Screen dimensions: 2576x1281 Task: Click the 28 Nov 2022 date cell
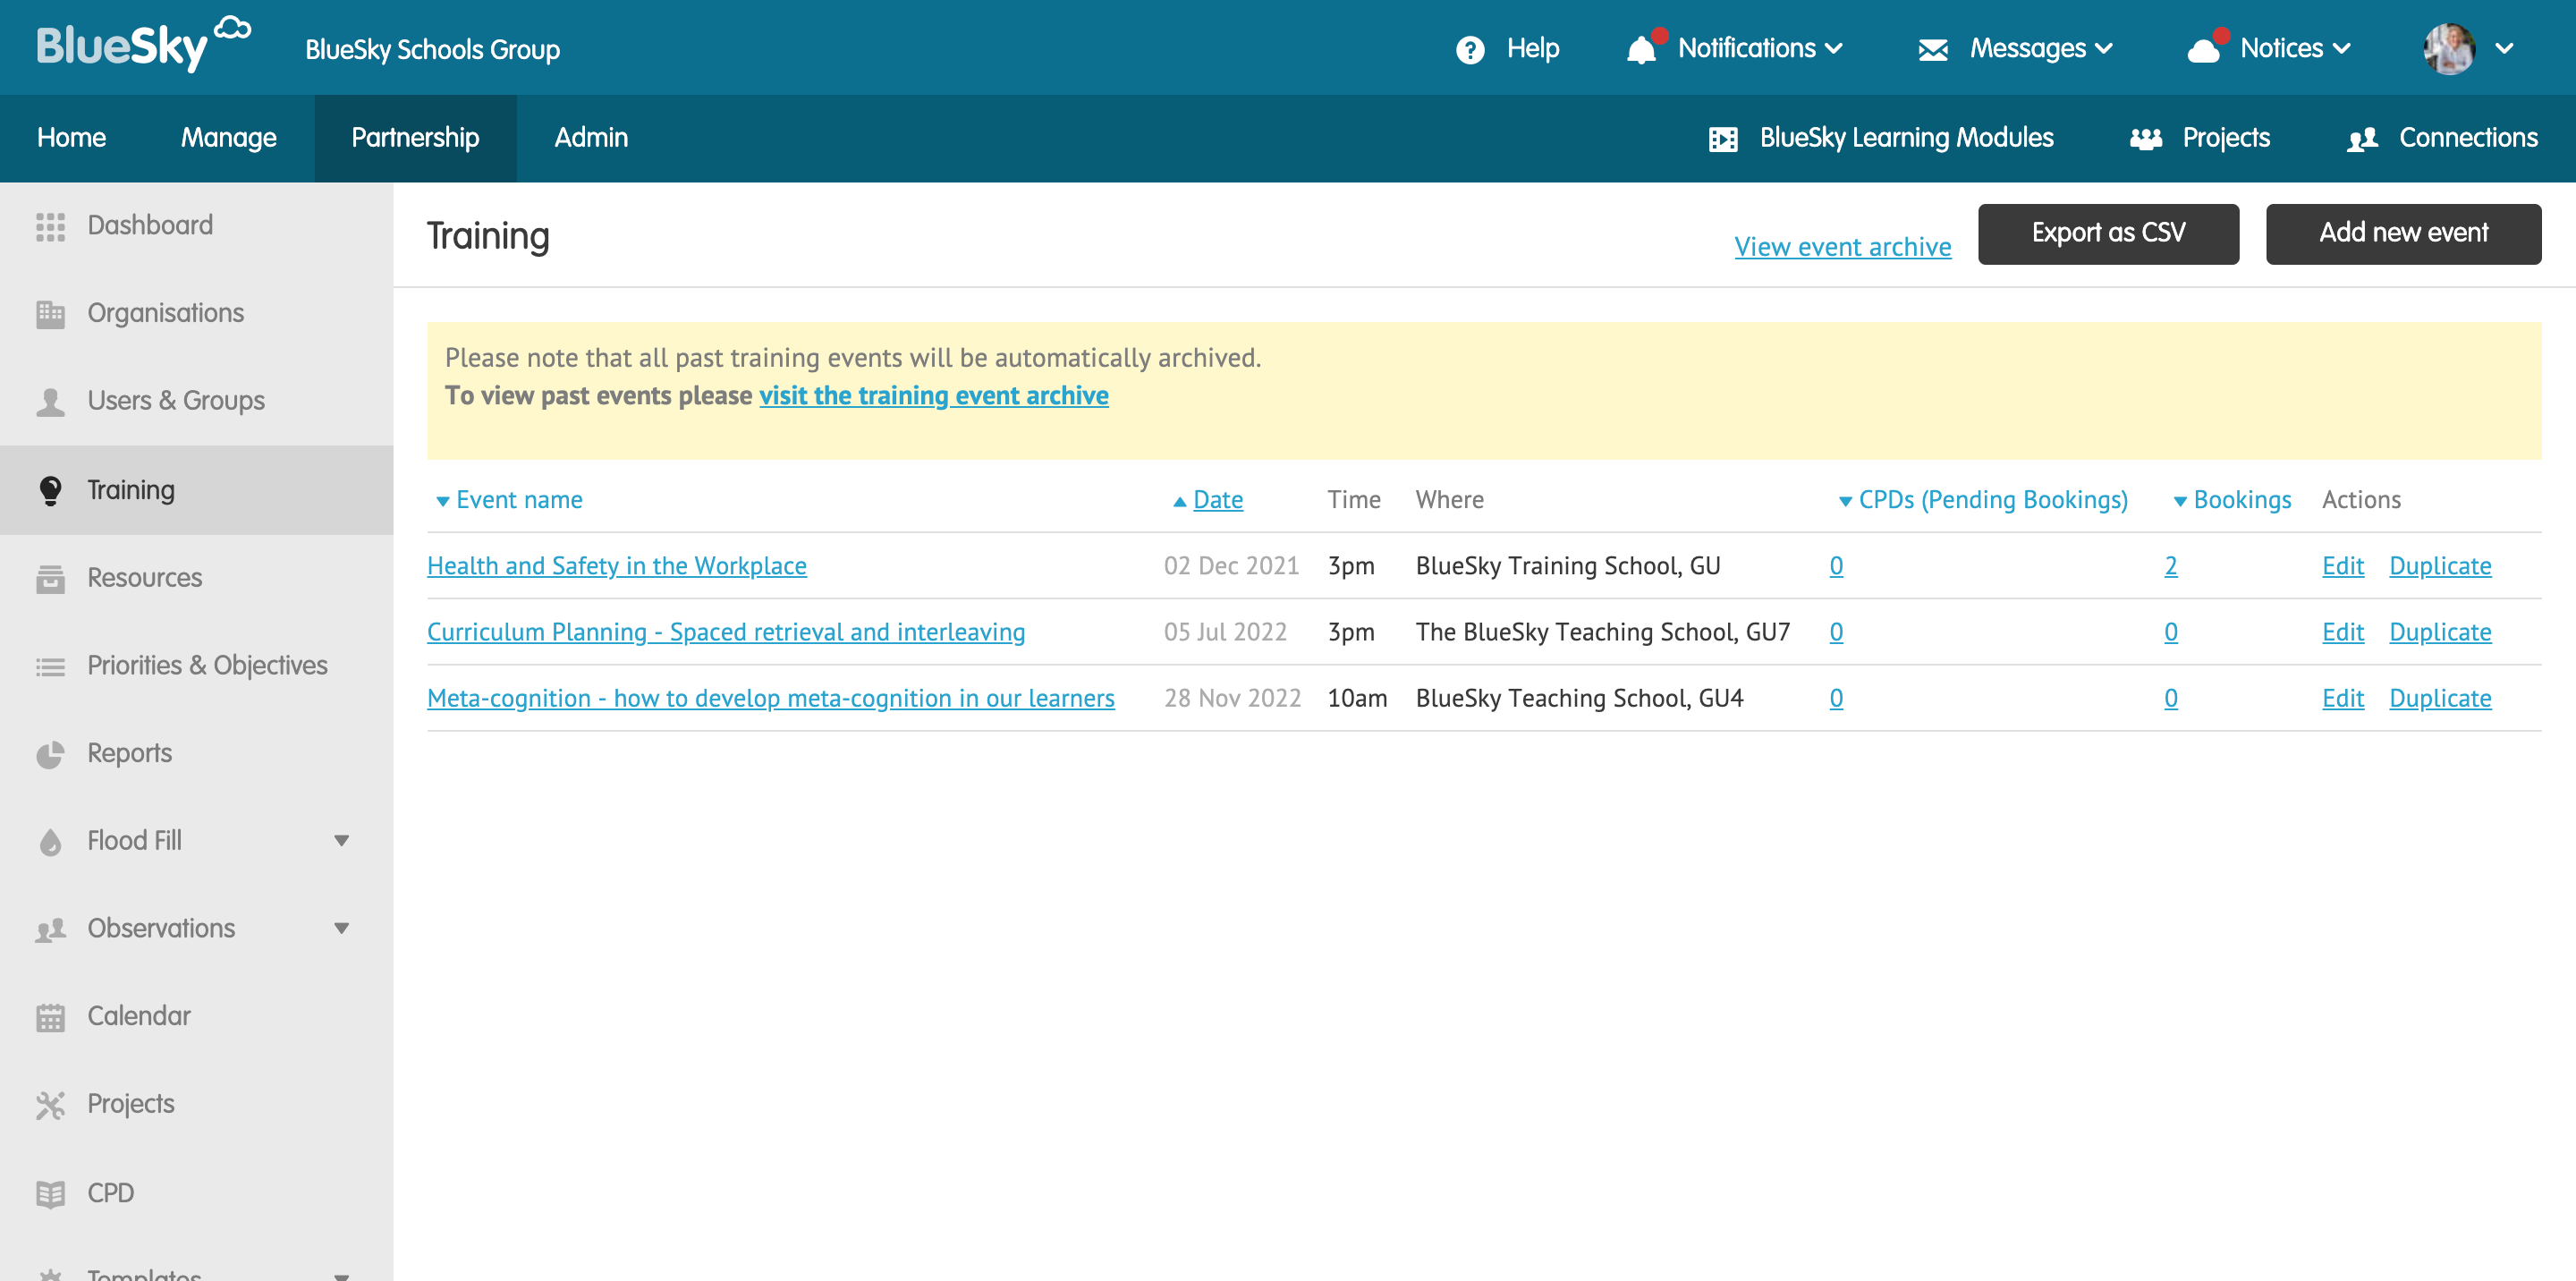click(x=1232, y=698)
